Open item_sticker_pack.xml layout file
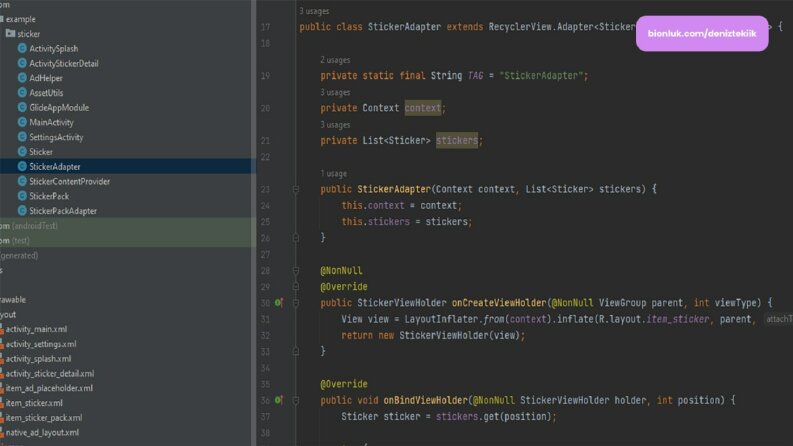The height and width of the screenshot is (446, 793). (x=43, y=418)
